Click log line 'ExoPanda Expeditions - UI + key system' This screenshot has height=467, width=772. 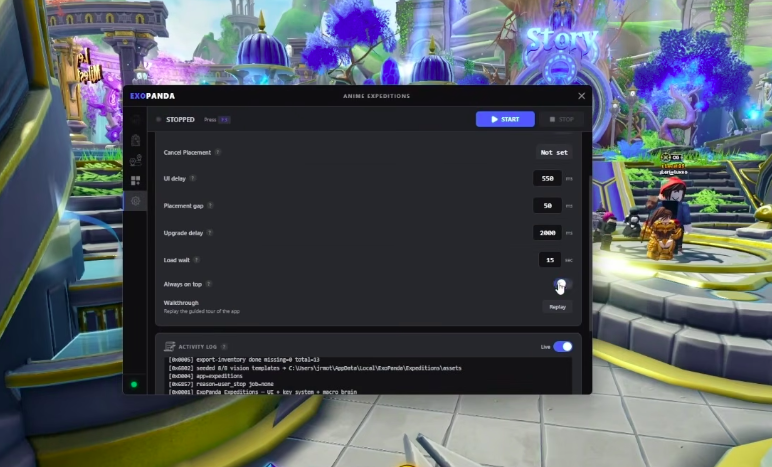coord(263,392)
